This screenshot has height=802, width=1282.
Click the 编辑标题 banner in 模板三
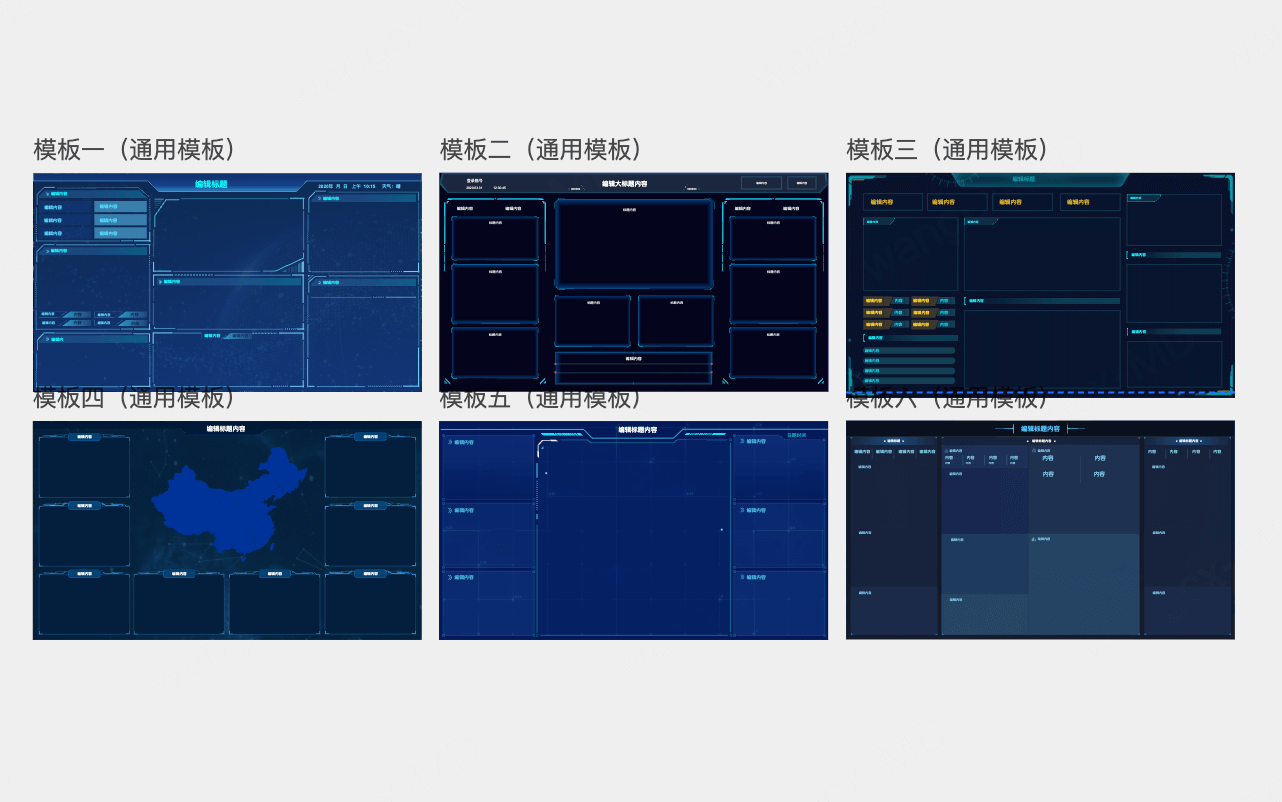coord(1023,179)
